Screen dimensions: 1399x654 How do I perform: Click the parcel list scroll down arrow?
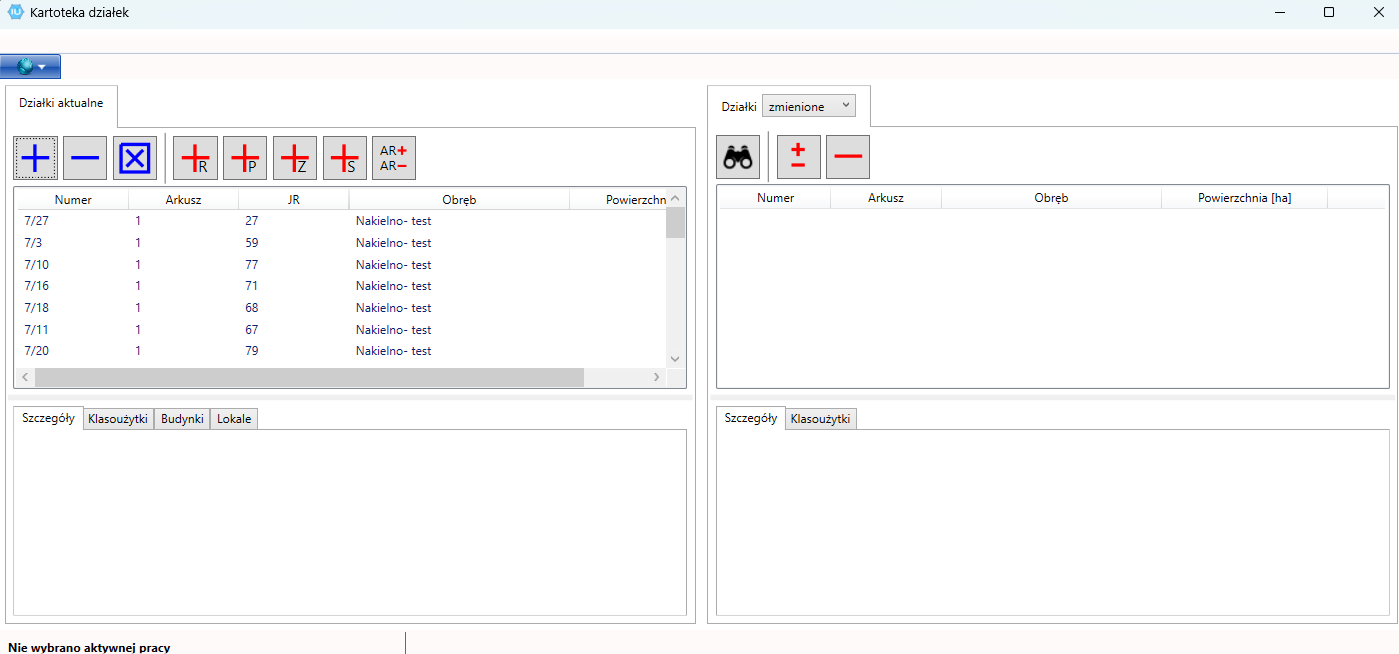click(x=675, y=359)
